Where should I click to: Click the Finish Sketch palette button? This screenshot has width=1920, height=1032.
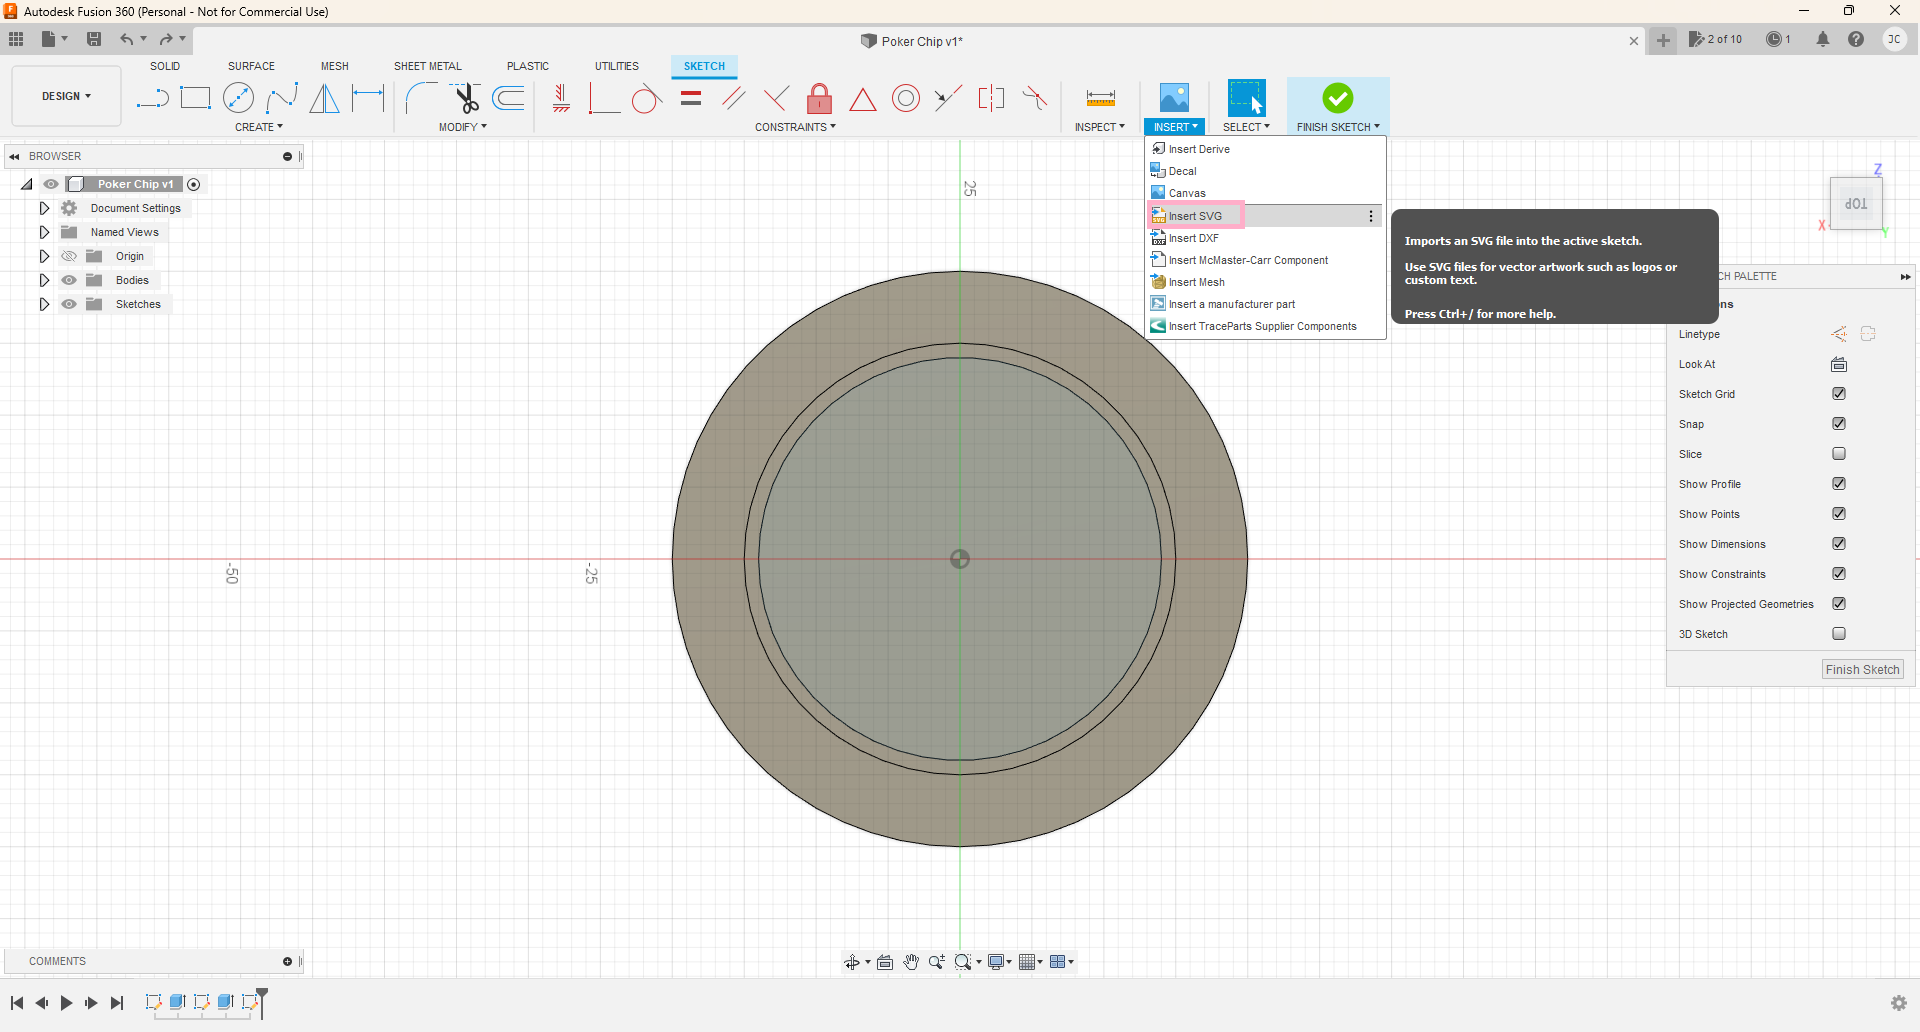click(x=1861, y=670)
